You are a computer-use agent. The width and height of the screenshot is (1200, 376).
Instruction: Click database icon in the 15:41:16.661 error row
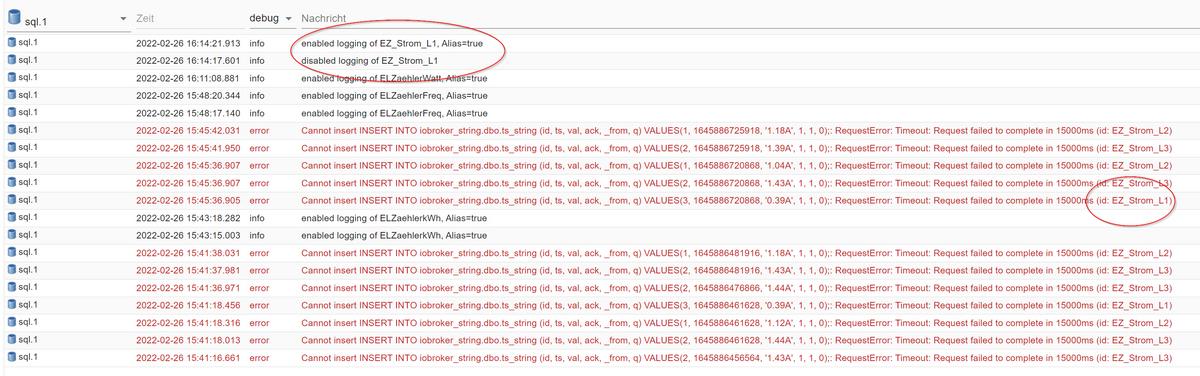pyautogui.click(x=12, y=357)
